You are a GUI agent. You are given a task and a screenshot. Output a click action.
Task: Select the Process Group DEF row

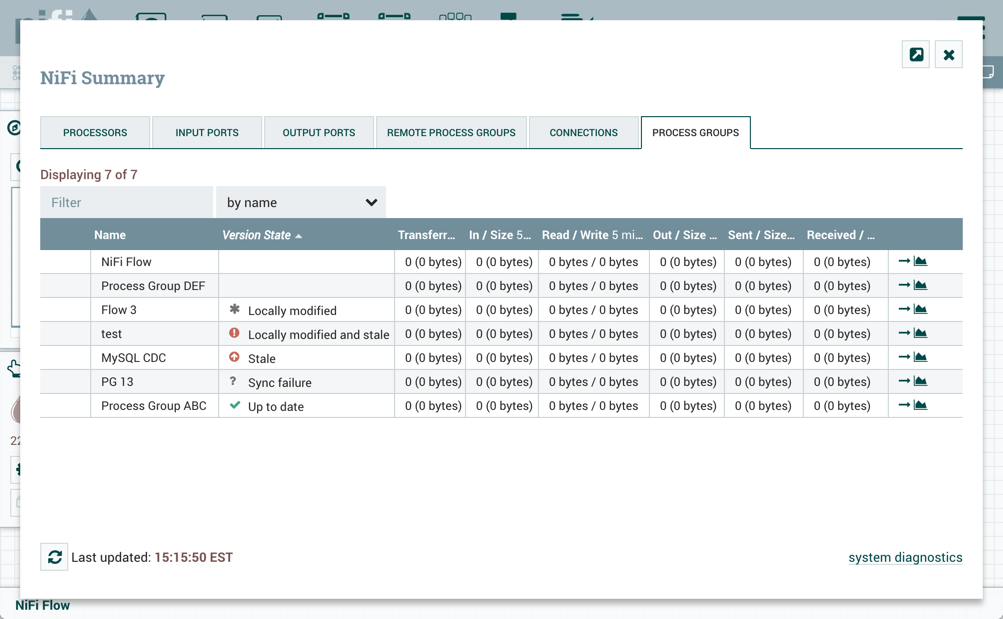click(x=153, y=286)
